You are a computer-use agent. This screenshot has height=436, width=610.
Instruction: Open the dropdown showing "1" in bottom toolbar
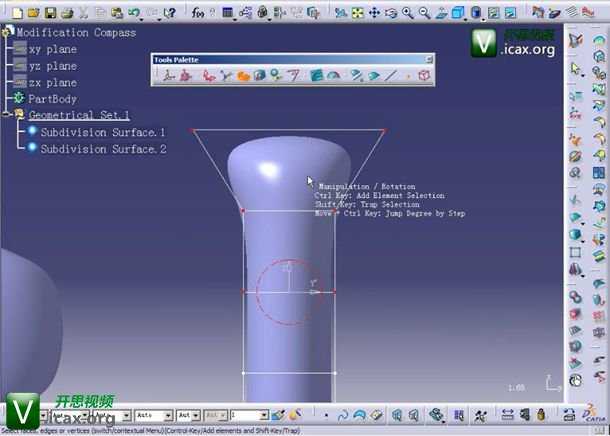(250, 414)
